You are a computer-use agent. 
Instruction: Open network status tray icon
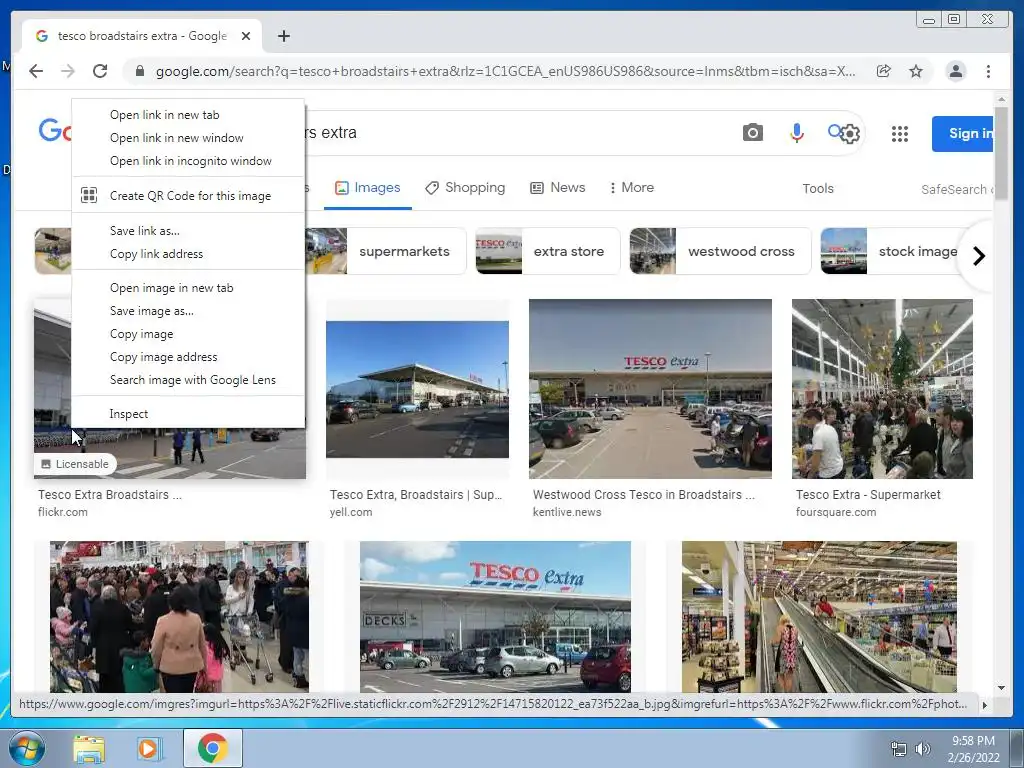(x=899, y=749)
